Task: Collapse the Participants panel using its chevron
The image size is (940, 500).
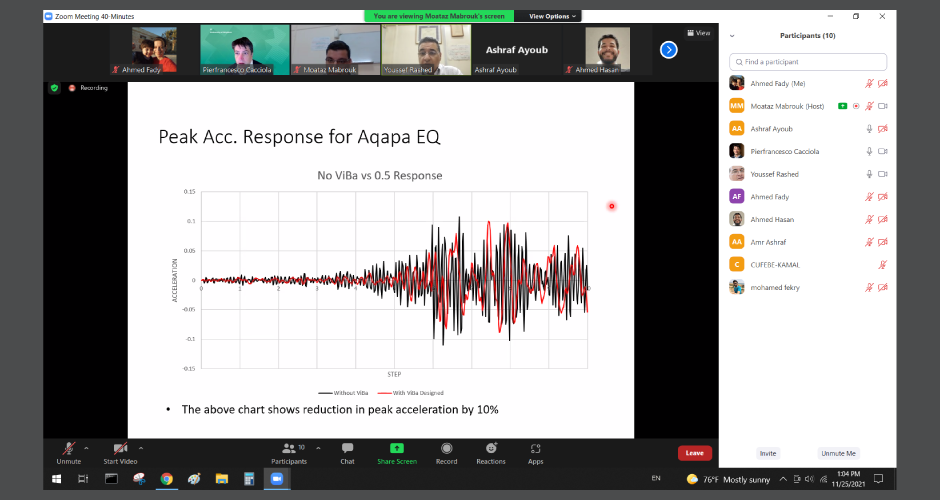Action: [x=732, y=36]
